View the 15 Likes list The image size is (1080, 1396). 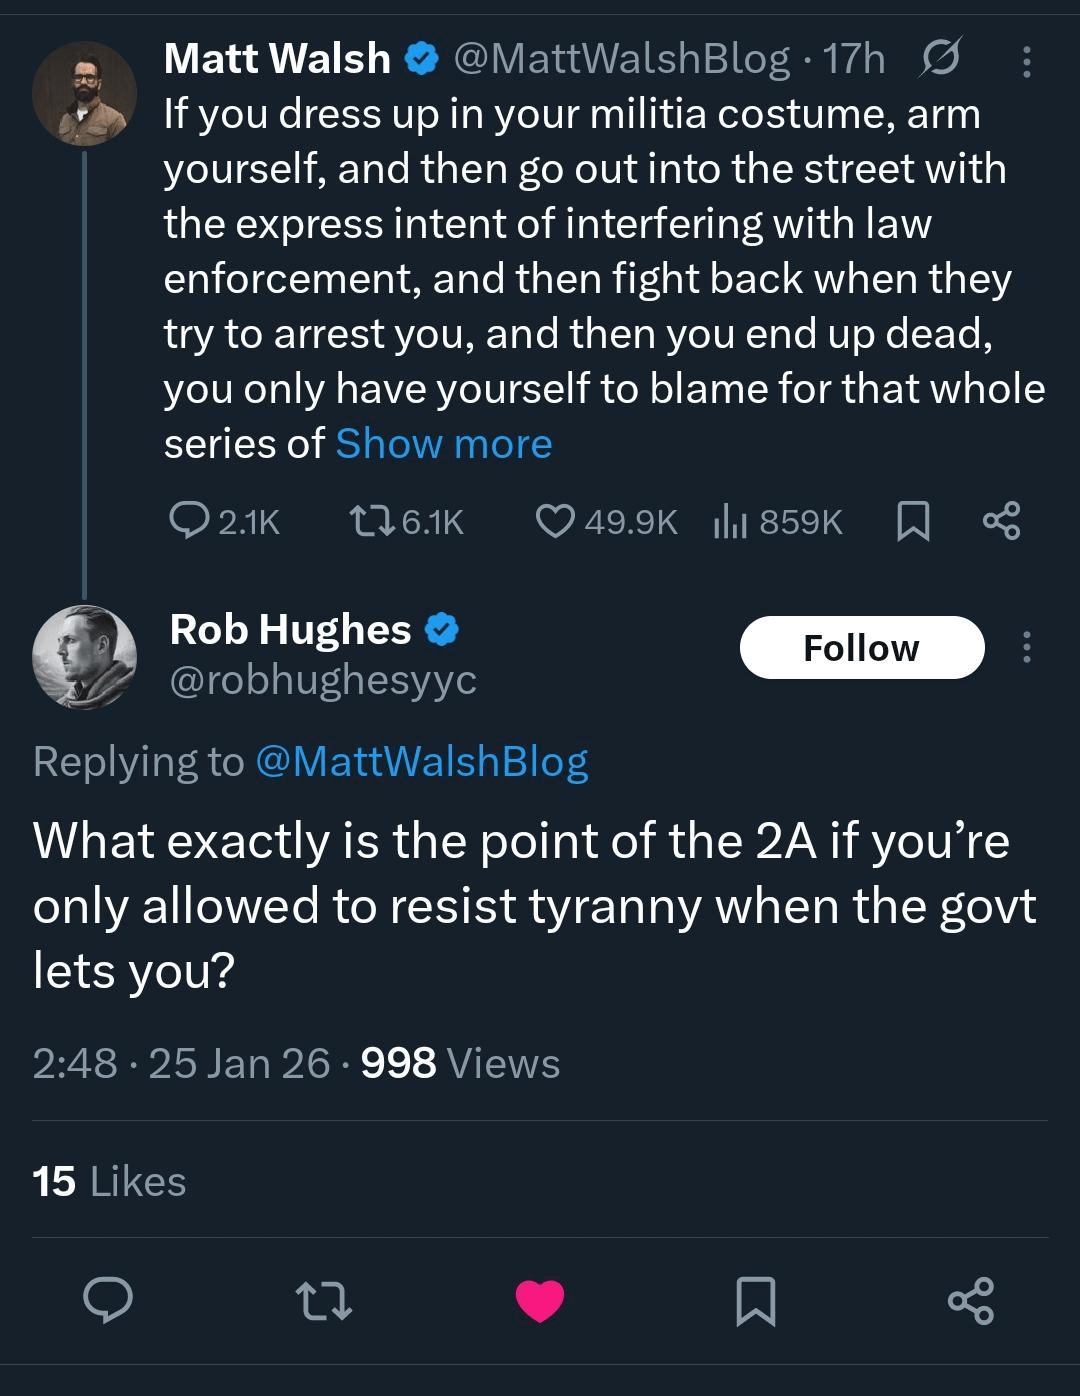pos(109,1182)
